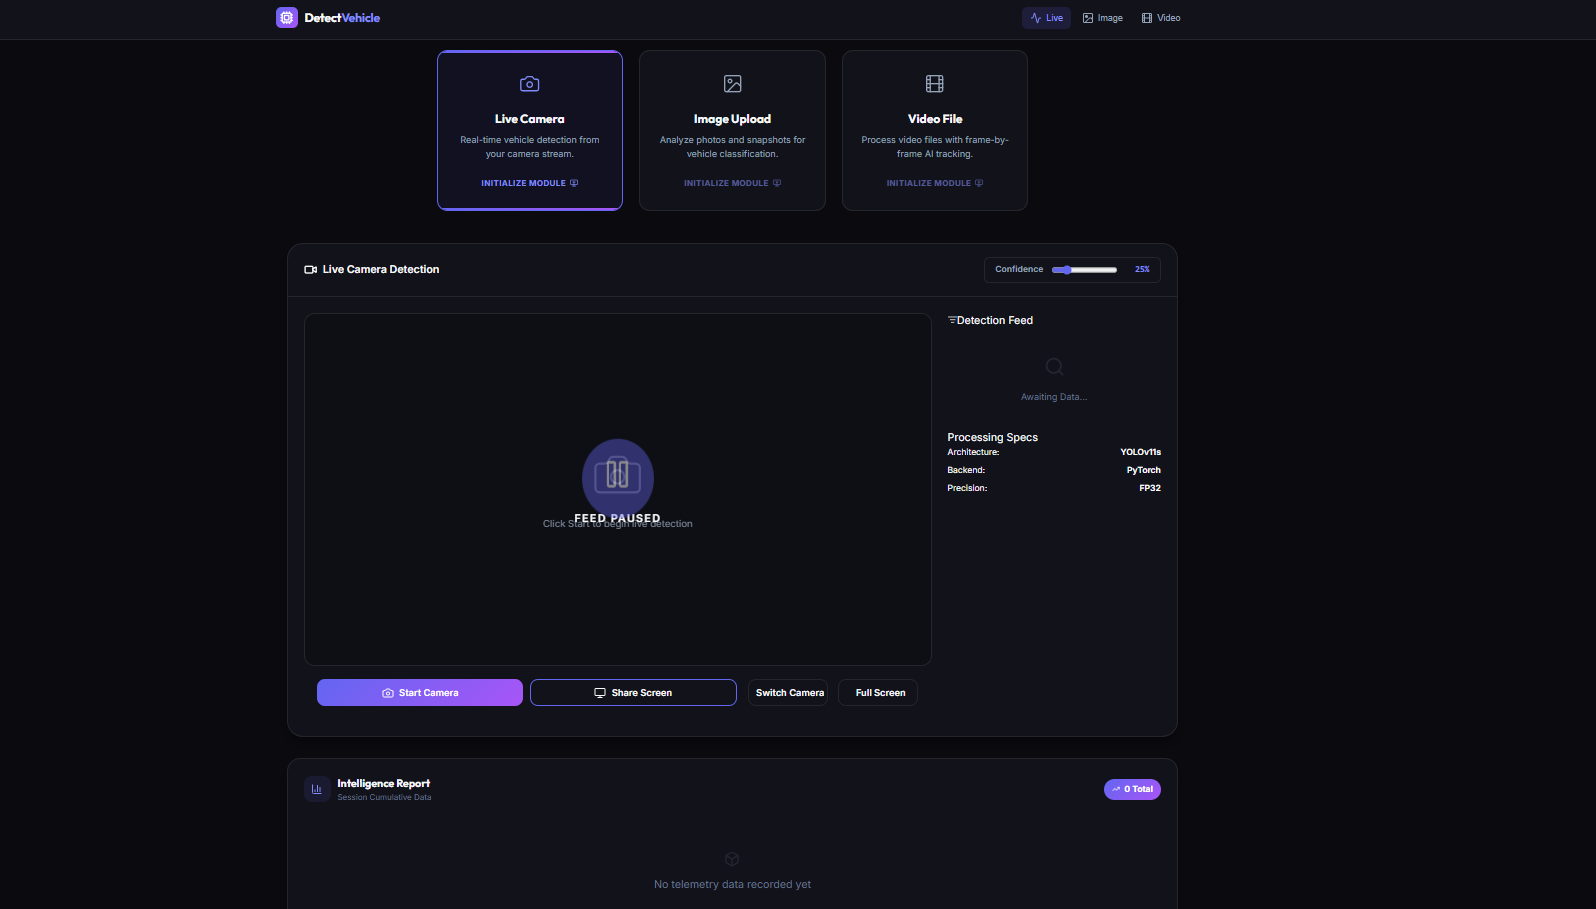1596x909 pixels.
Task: Click the picture icon on Image Upload card
Action: pyautogui.click(x=733, y=84)
